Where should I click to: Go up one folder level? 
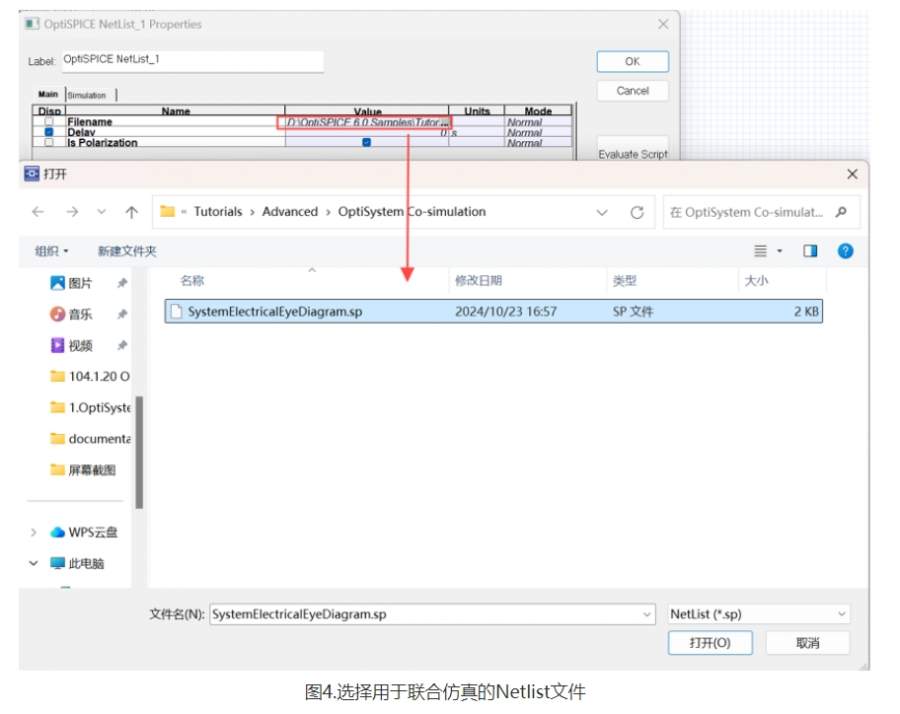pos(131,212)
